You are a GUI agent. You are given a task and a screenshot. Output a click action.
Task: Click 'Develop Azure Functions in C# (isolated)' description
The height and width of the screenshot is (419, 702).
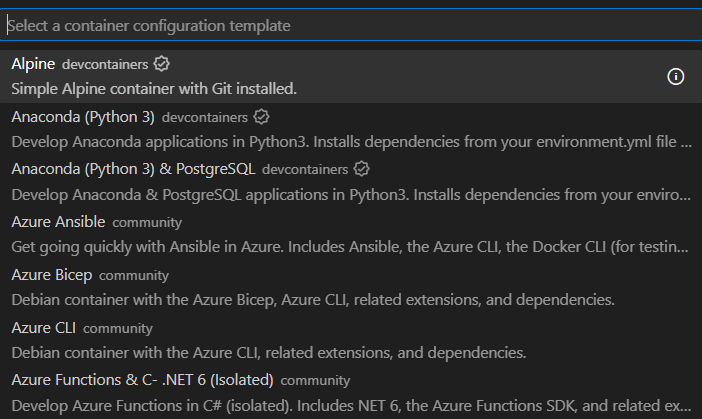(x=351, y=406)
